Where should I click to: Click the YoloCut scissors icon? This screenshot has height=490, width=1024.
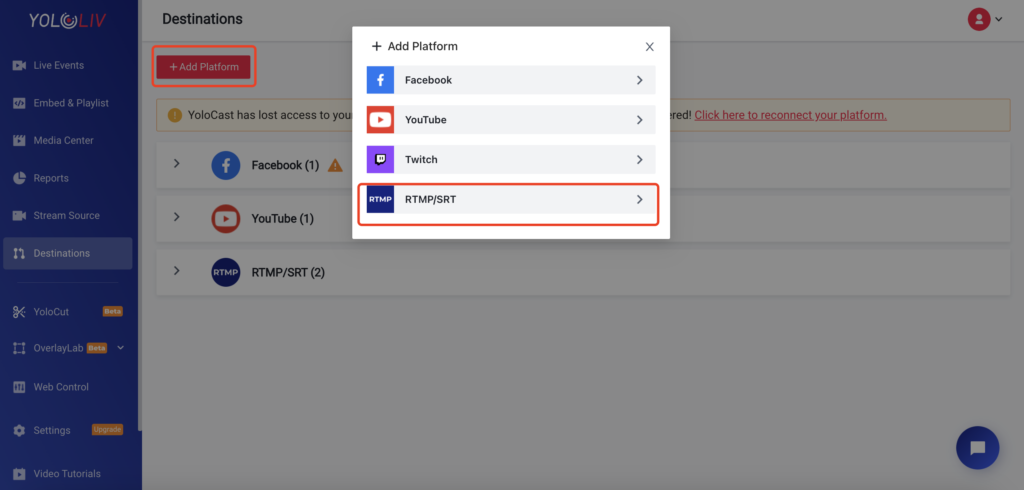tap(19, 312)
